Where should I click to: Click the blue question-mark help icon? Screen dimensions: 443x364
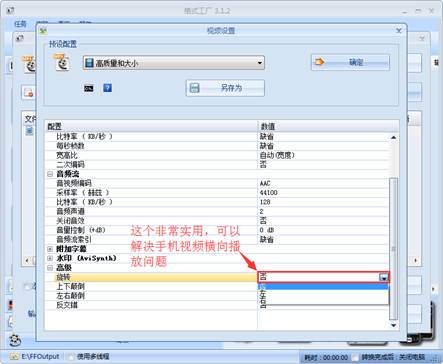click(x=107, y=88)
